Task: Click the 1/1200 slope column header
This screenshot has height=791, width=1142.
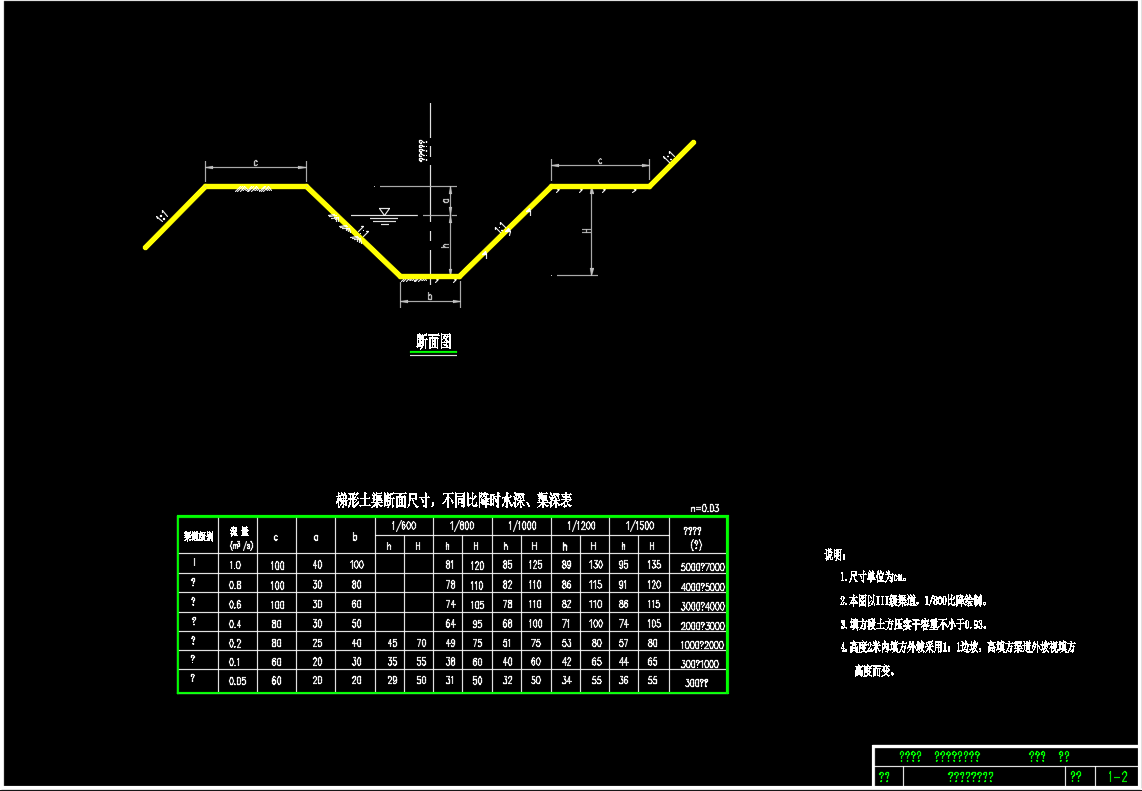Action: (x=580, y=526)
